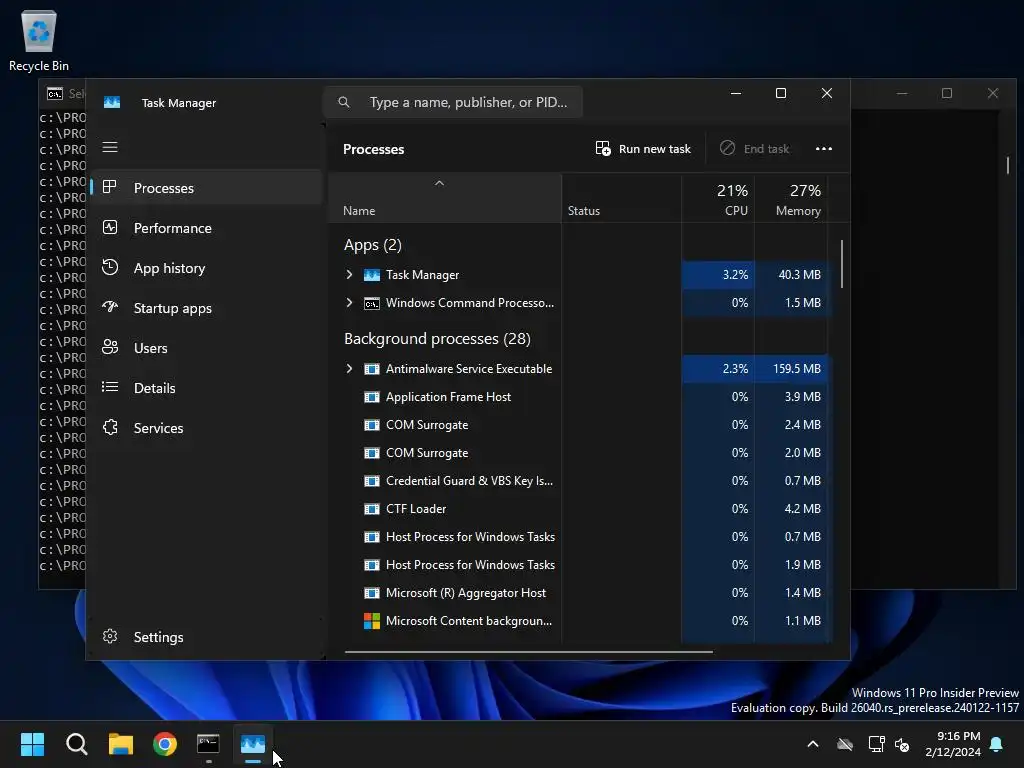Viewport: 1024px width, 768px height.
Task: Toggle the sort direction arrow above Name
Action: 440,184
